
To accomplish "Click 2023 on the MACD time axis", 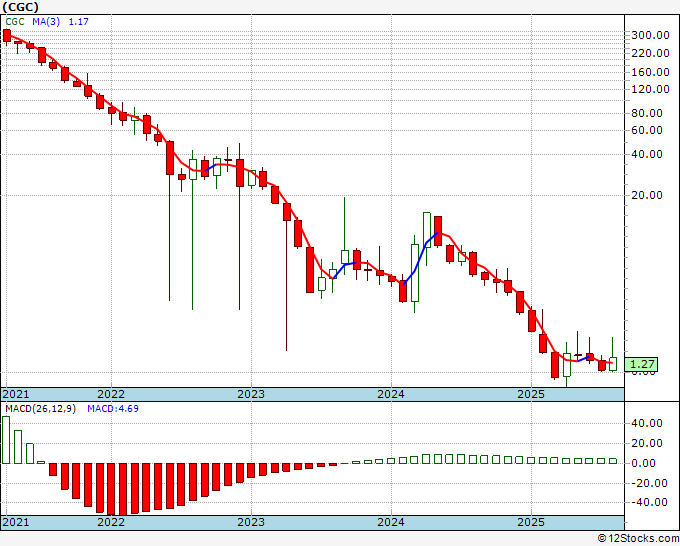I will [251, 522].
